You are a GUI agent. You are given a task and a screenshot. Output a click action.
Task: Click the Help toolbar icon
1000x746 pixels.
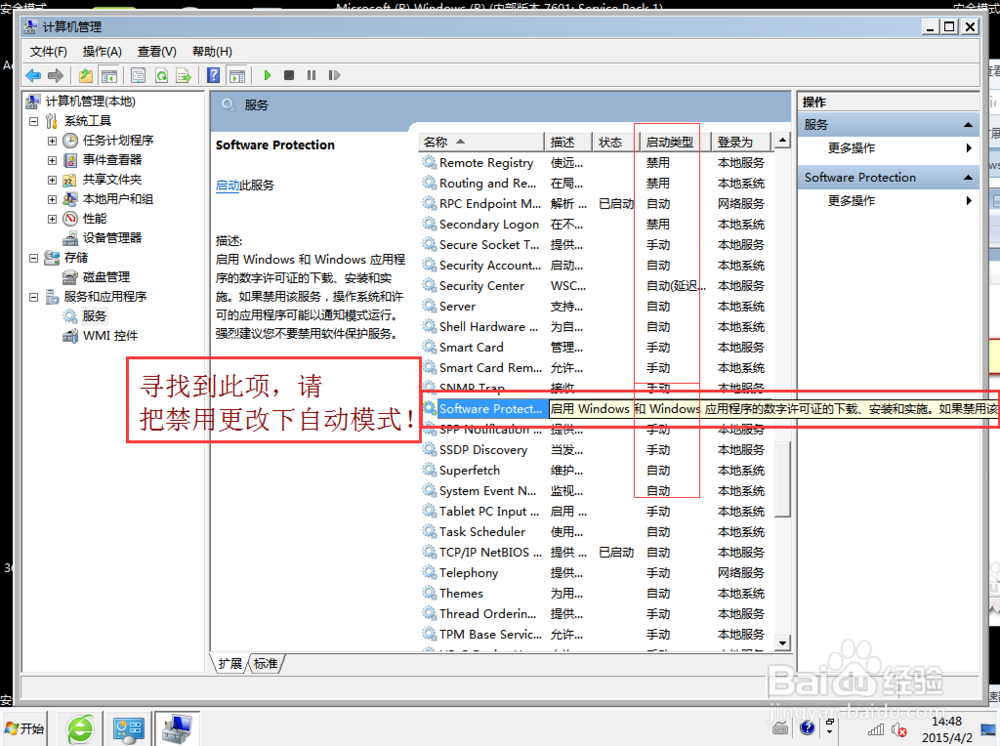coord(212,74)
